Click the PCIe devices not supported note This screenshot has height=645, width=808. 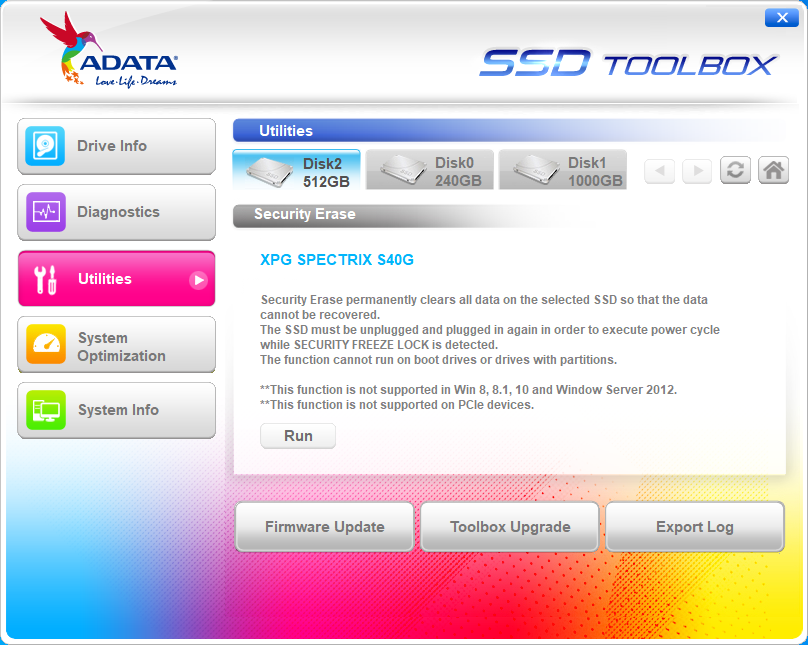(x=397, y=405)
